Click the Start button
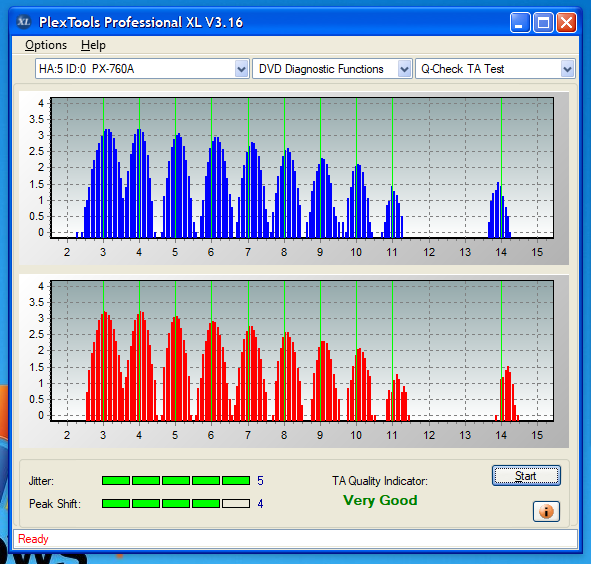The height and width of the screenshot is (564, 591). [x=526, y=476]
